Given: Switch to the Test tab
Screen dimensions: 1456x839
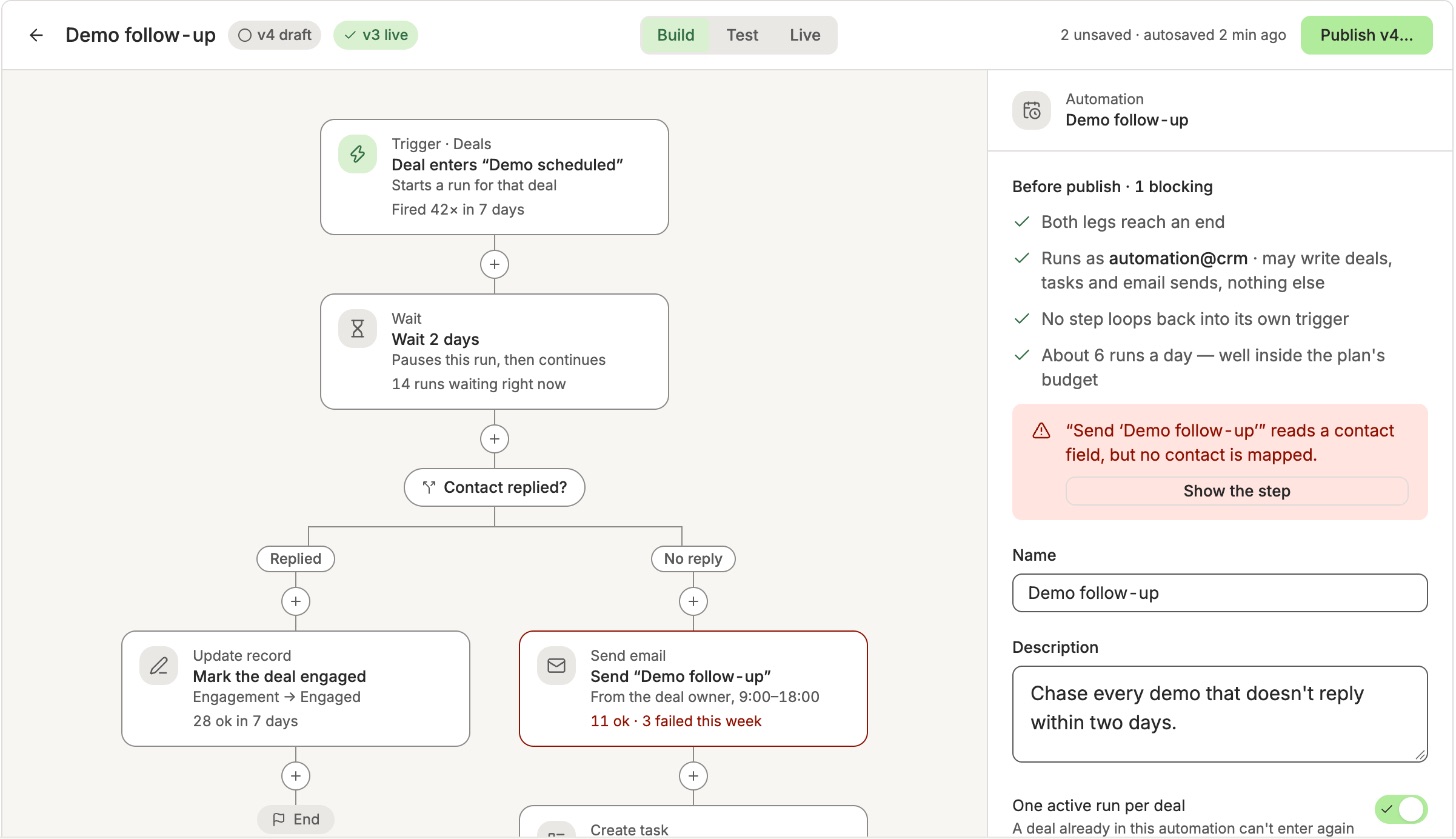Looking at the screenshot, I should [x=742, y=35].
